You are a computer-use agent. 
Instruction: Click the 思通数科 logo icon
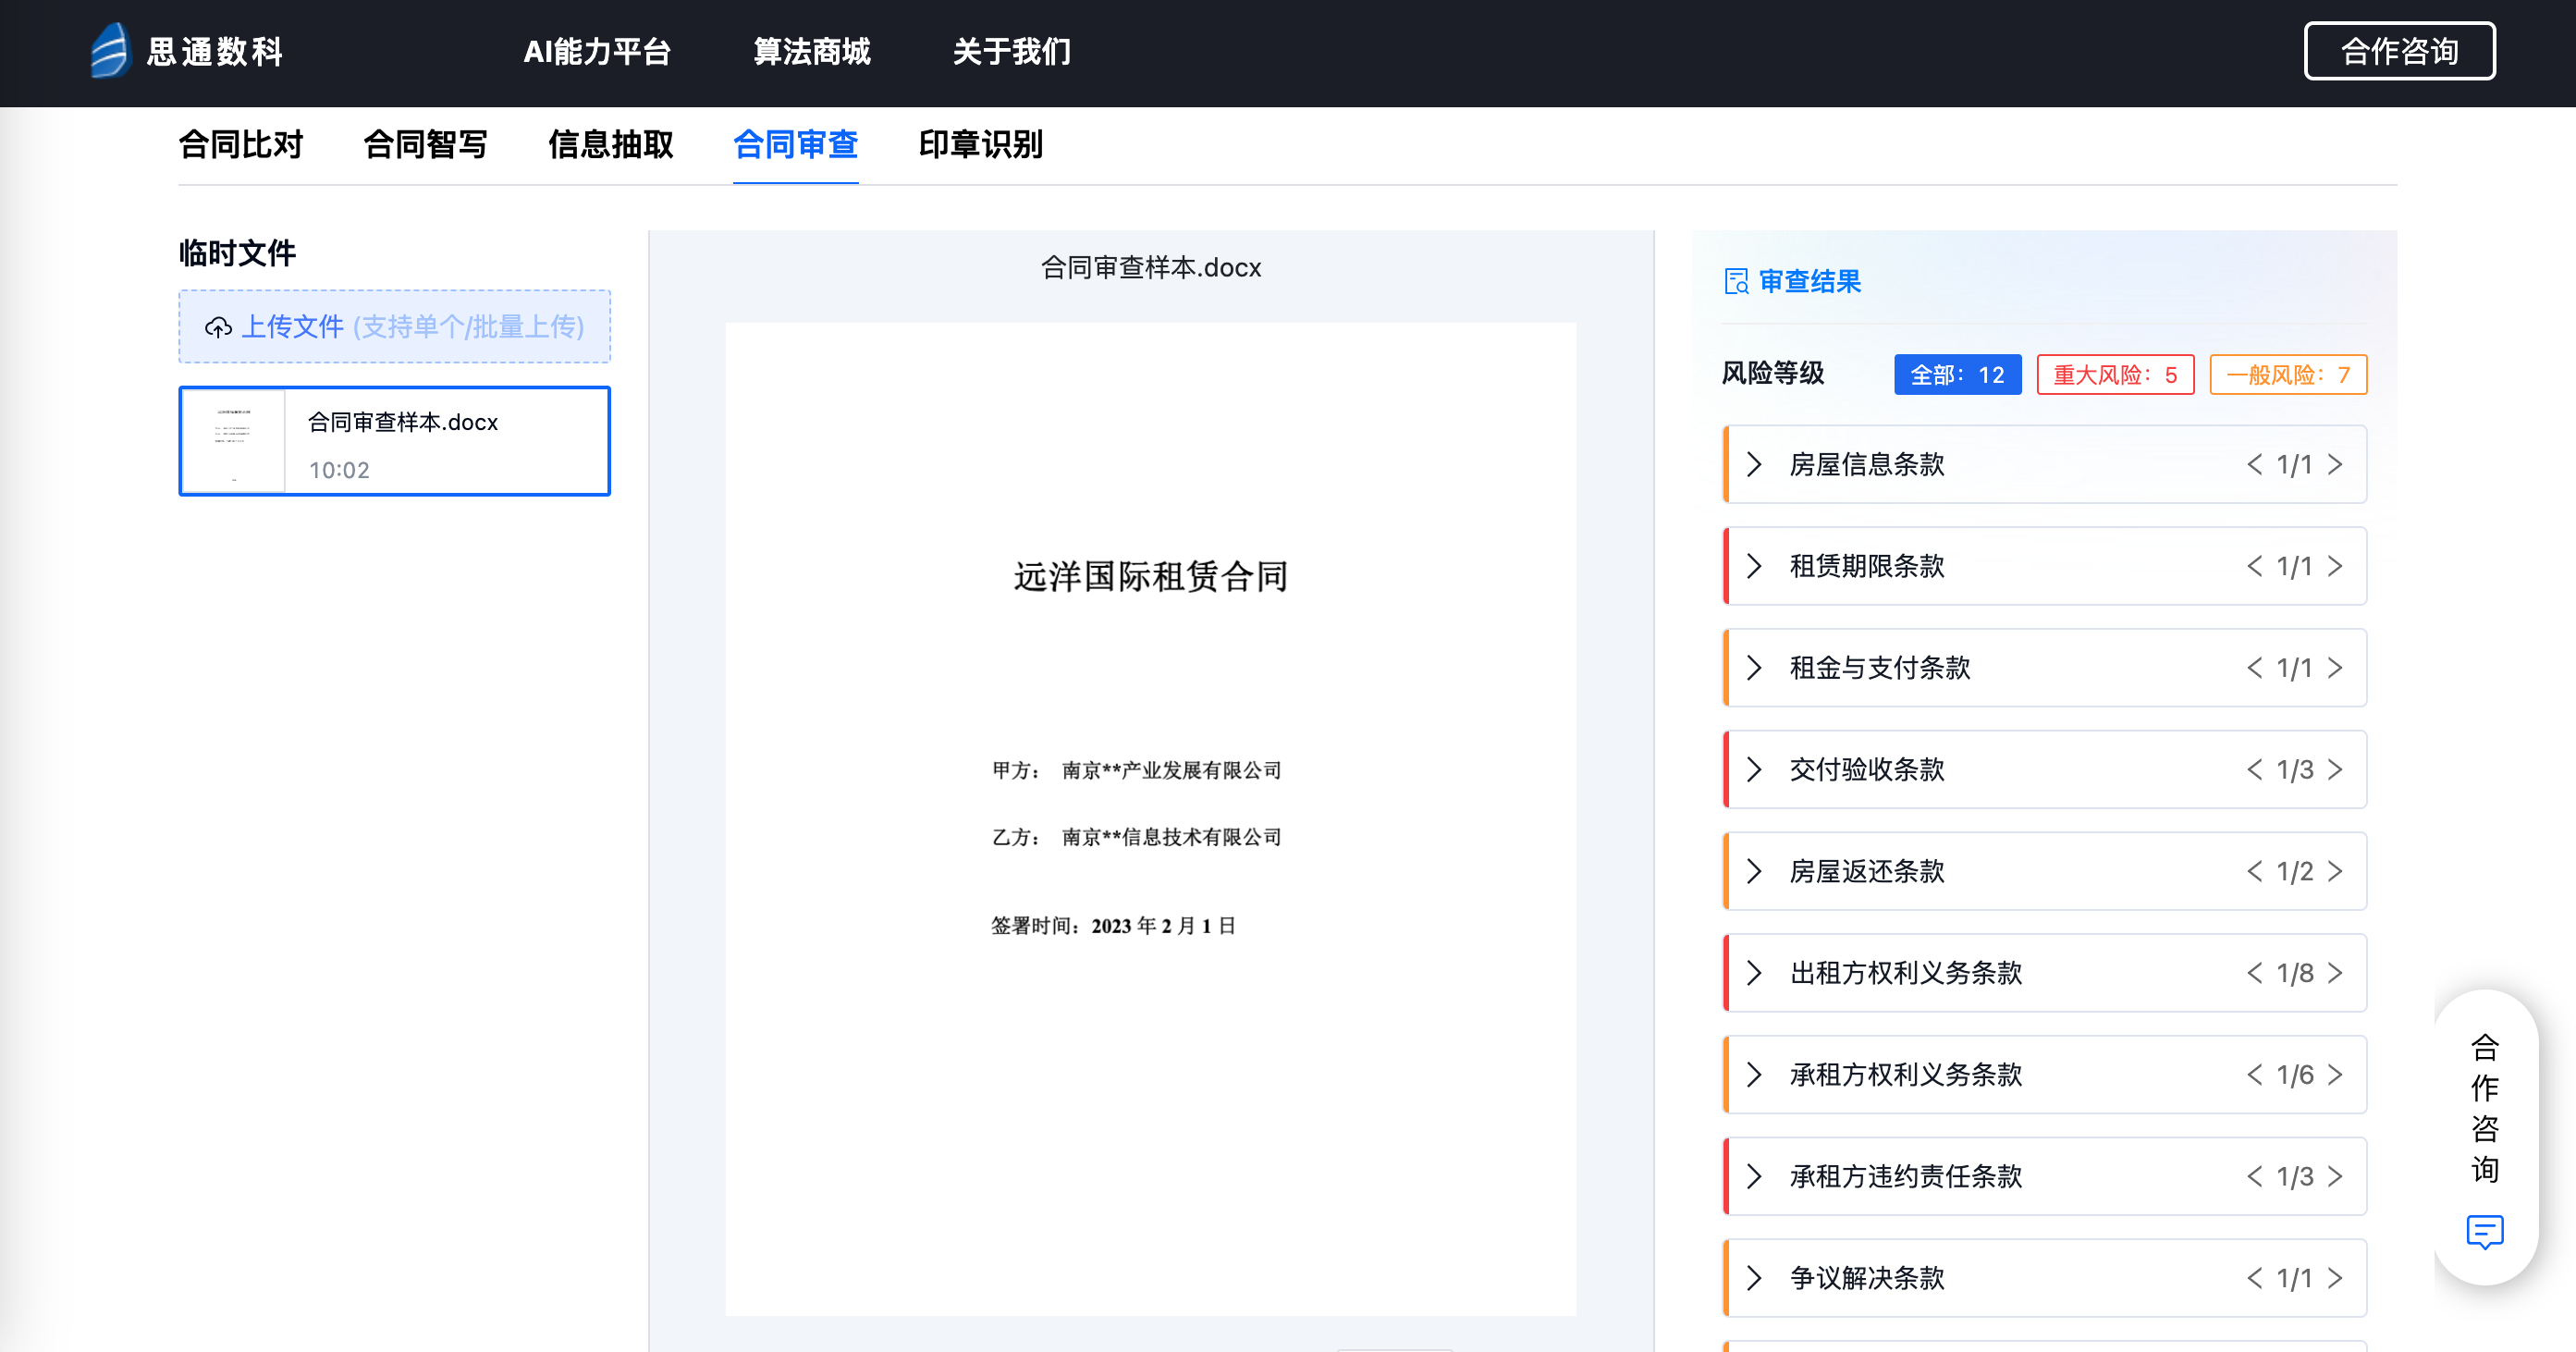click(110, 50)
